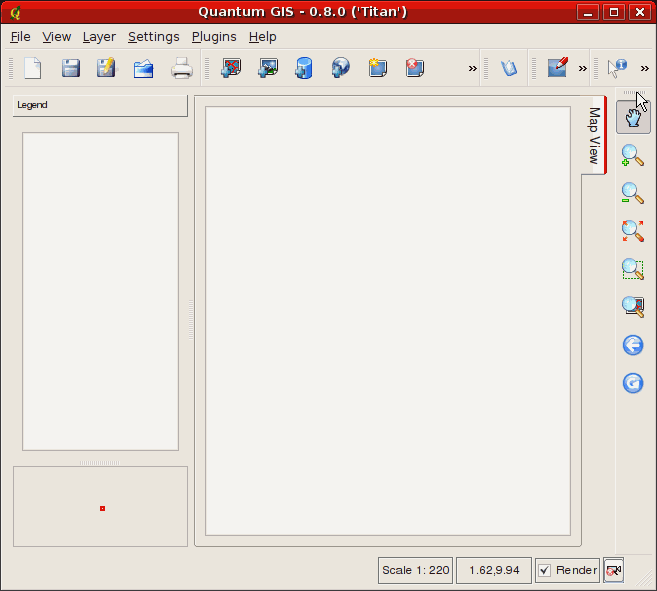Expand attributes toolbar overflow chevron at far right
This screenshot has height=591, width=657.
(x=644, y=68)
